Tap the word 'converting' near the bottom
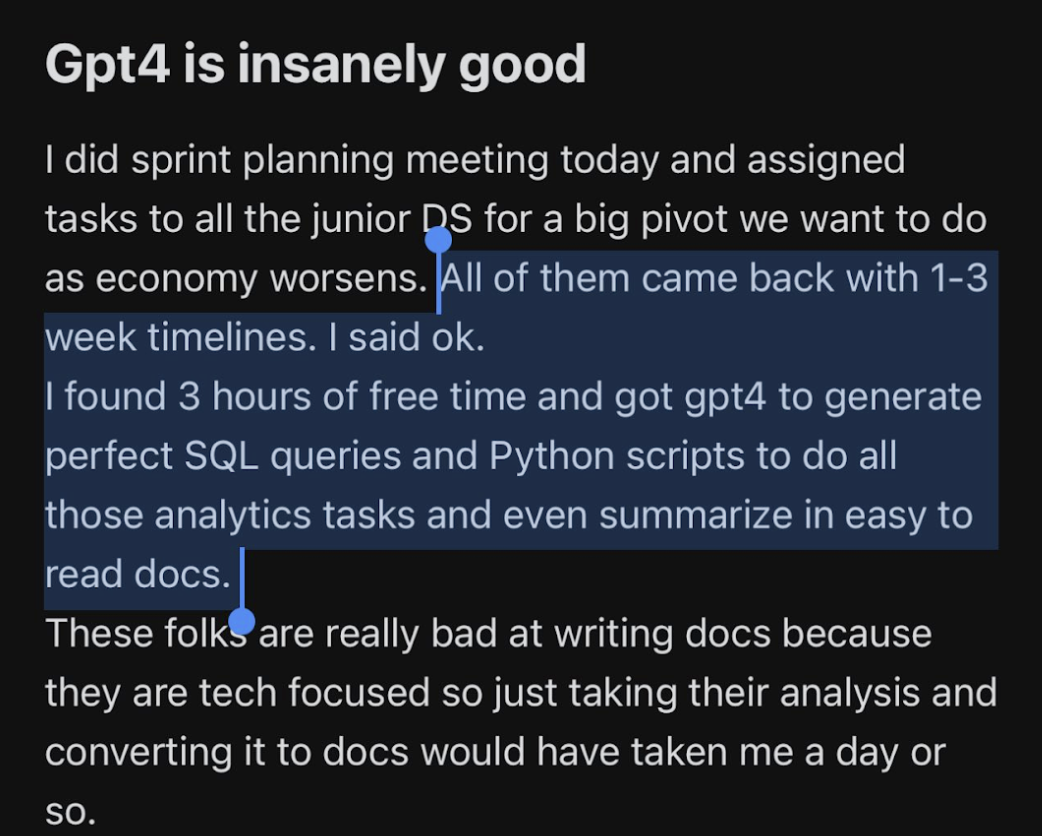1042x836 pixels. click(138, 754)
